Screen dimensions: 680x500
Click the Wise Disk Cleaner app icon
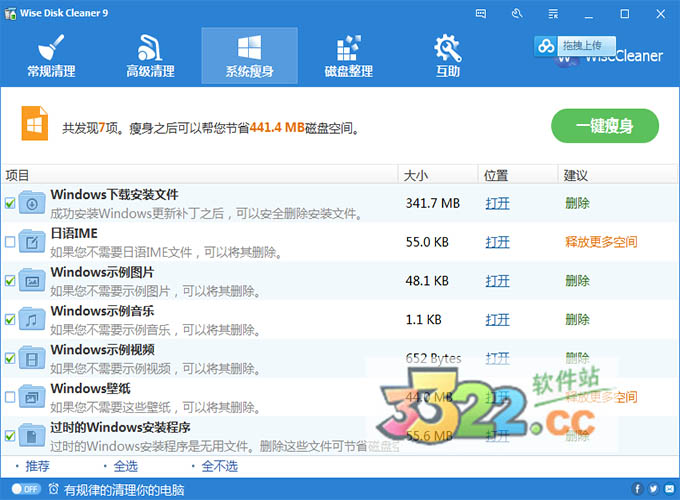[x=10, y=13]
